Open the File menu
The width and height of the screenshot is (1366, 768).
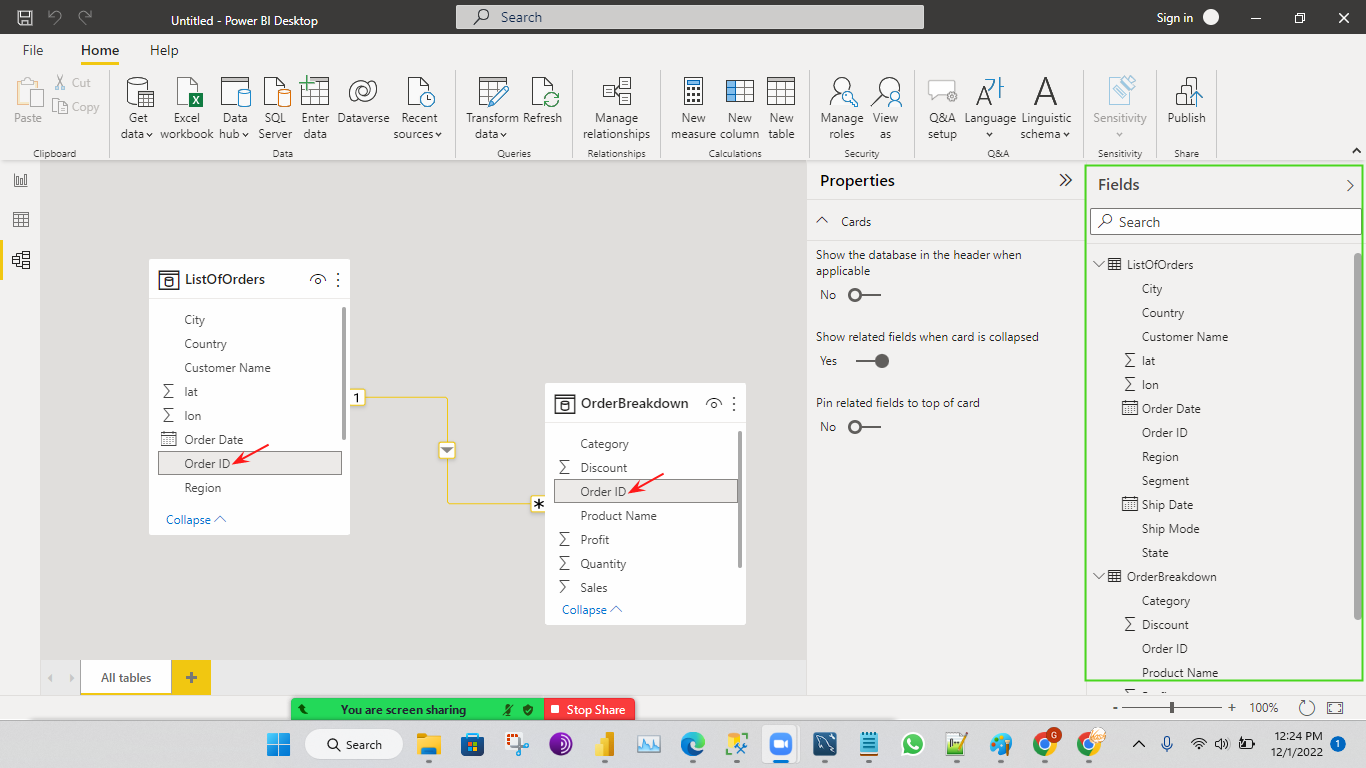[33, 50]
